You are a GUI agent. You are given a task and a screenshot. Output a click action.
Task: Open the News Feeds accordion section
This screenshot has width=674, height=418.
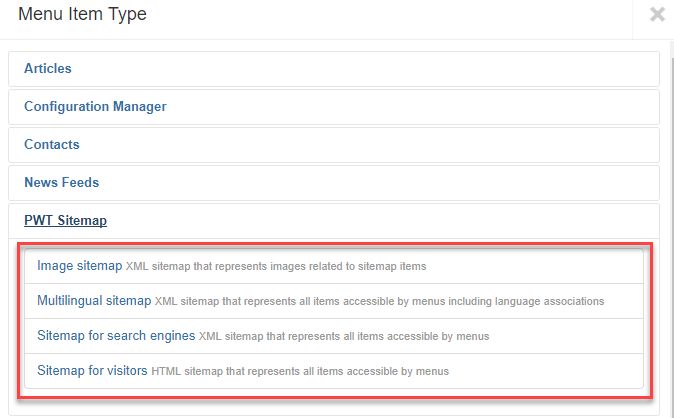(x=61, y=183)
